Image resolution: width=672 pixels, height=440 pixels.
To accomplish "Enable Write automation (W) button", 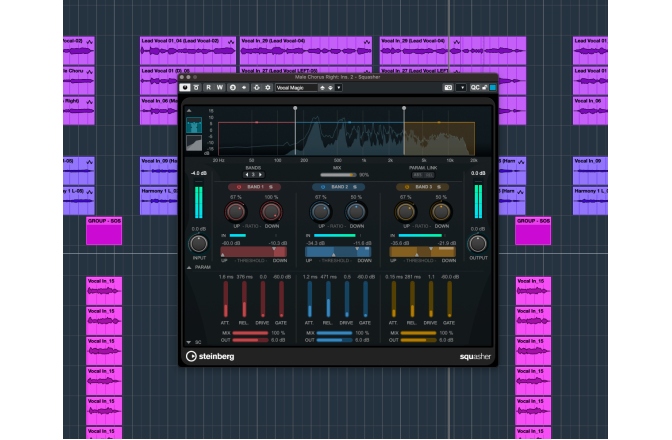I will 219,87.
